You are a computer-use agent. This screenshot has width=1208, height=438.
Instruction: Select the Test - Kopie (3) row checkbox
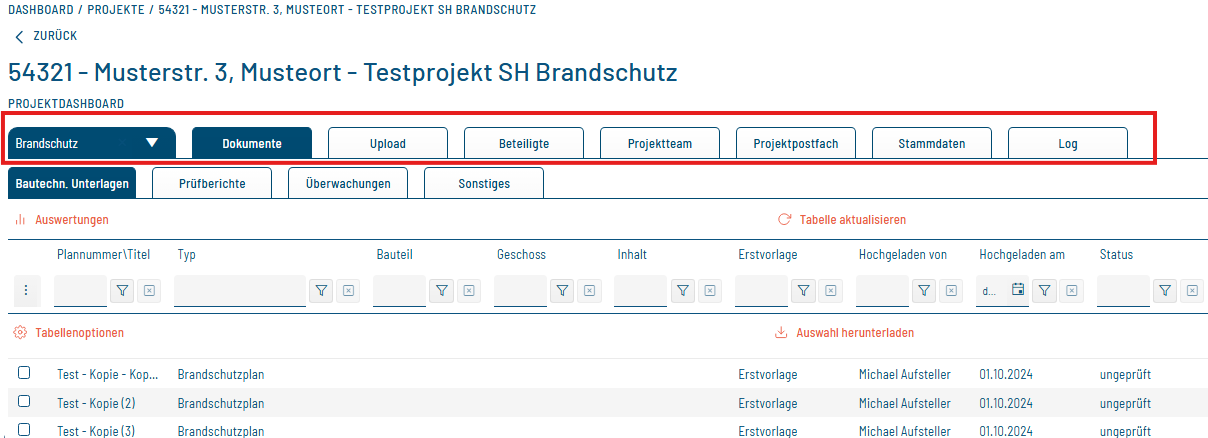[24, 429]
